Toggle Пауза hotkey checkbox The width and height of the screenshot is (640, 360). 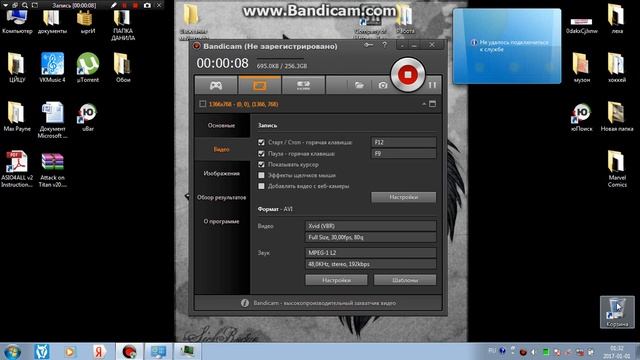tap(261, 153)
